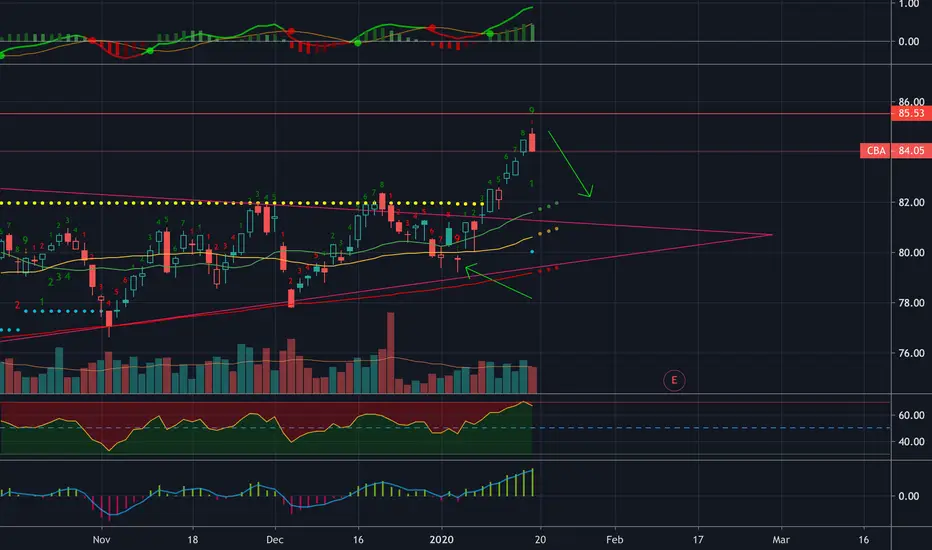Click the 82.00 price scale label
Screen dimensions: 932x550
pos(911,202)
